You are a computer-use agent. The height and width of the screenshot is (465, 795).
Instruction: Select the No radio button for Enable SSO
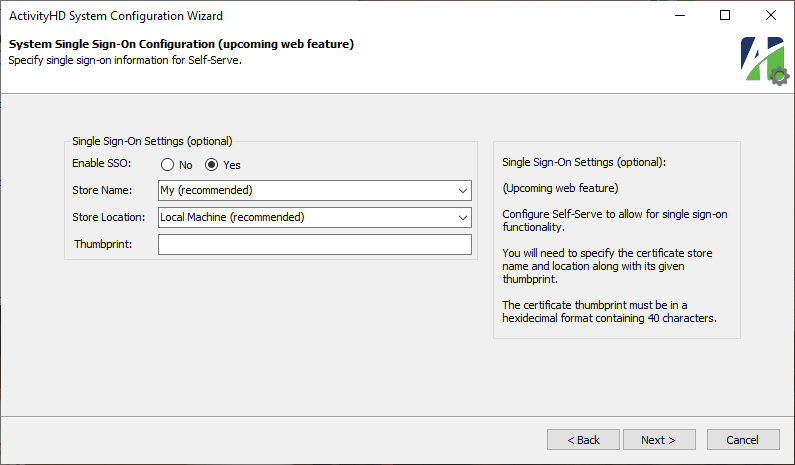click(x=167, y=165)
